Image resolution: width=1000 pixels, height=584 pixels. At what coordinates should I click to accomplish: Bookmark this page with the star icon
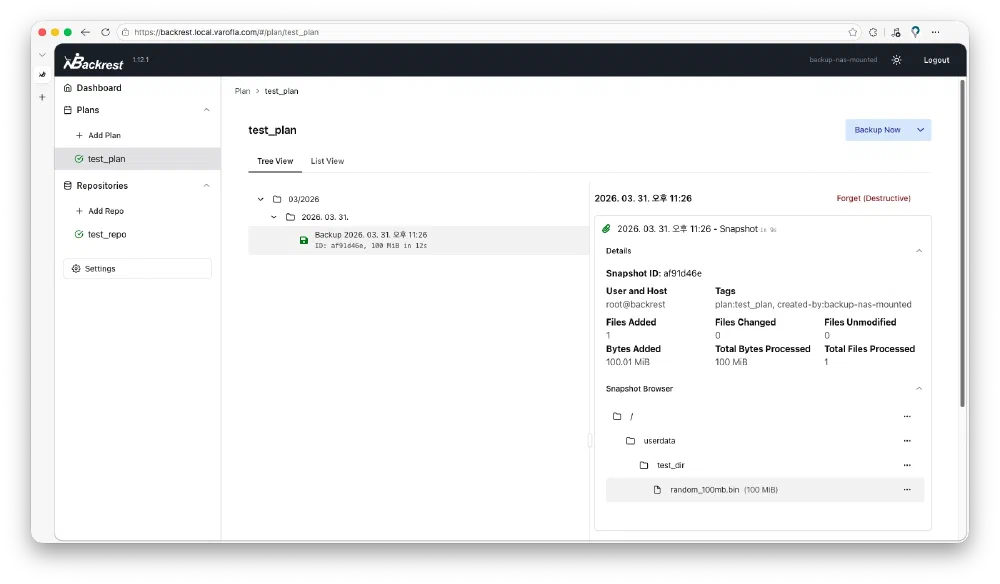852,32
